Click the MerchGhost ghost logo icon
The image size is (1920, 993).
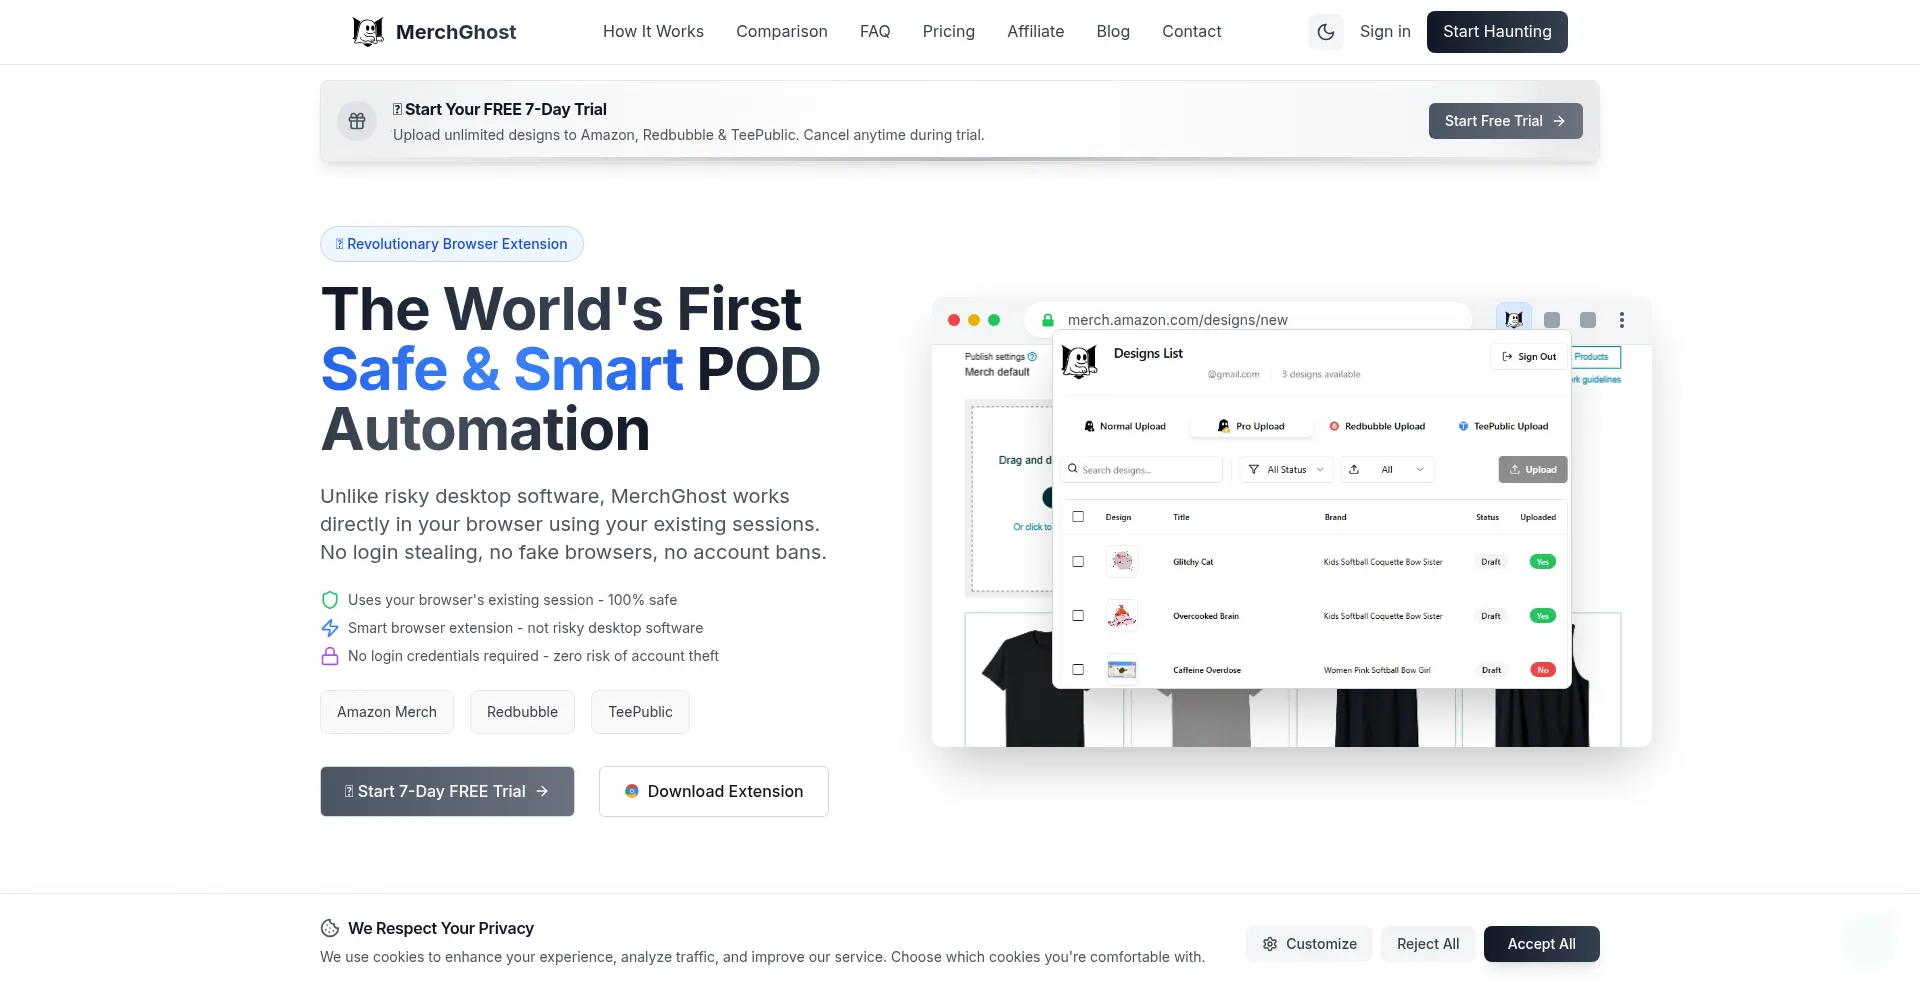point(368,32)
